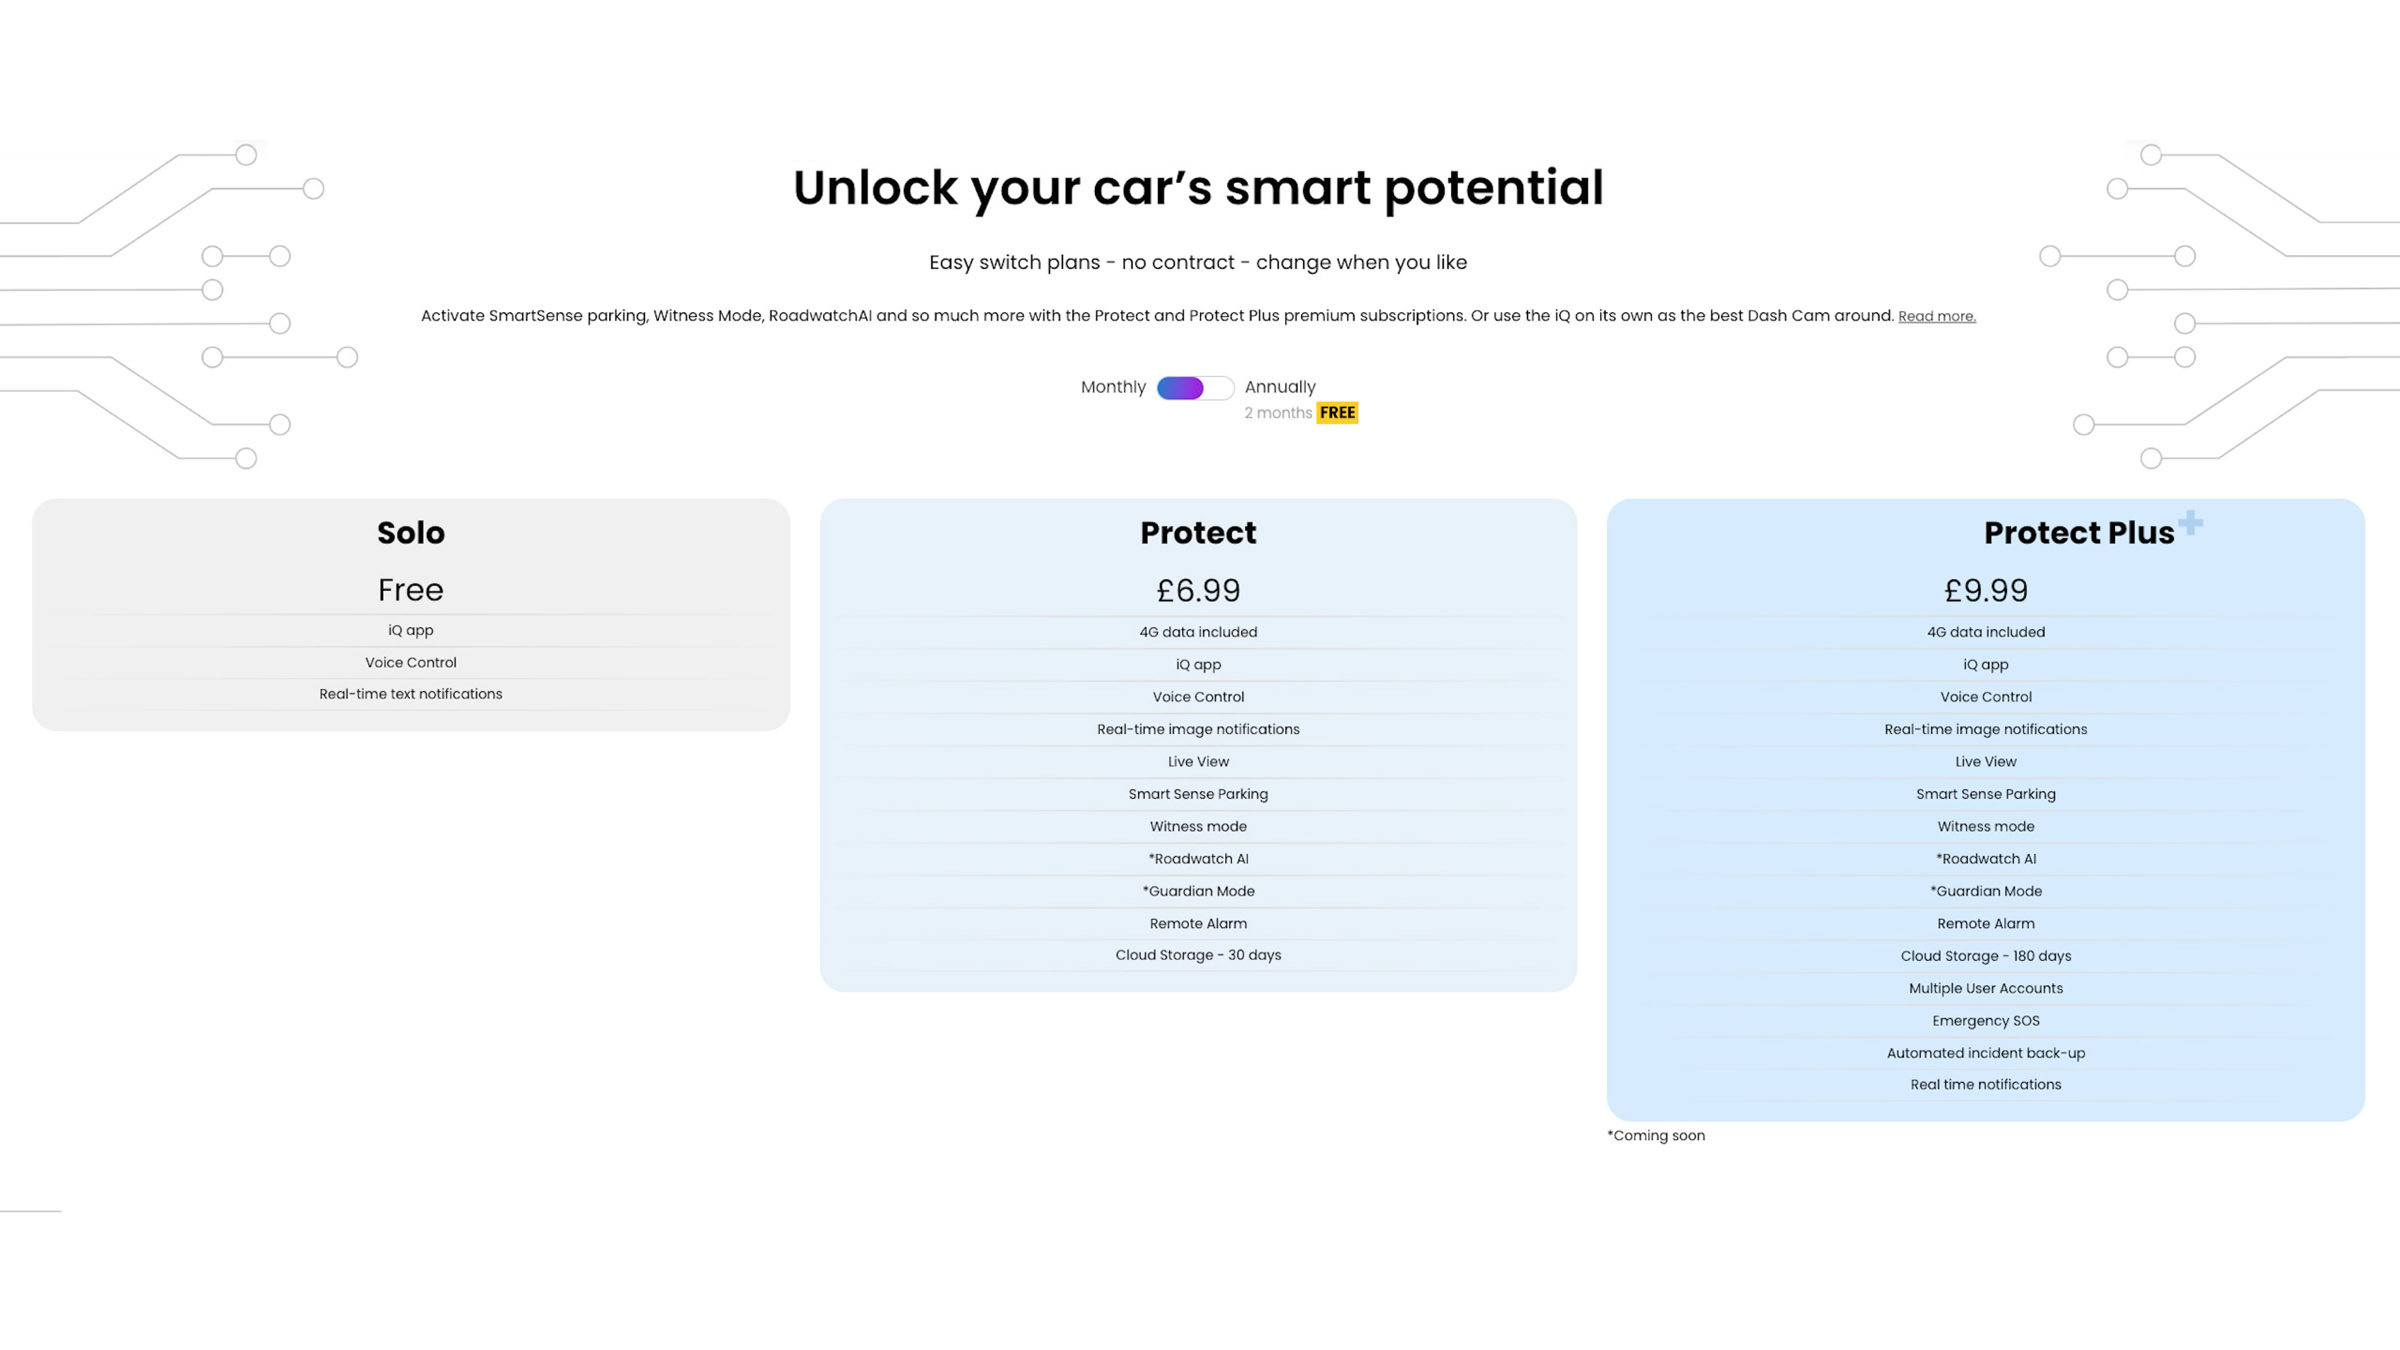Click the '2 months FREE' badge
The image size is (2400, 1350).
pos(1302,412)
